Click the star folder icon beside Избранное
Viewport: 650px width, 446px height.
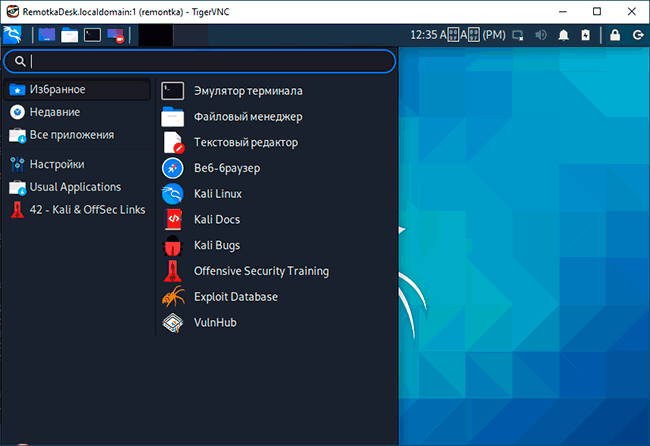pyautogui.click(x=17, y=90)
